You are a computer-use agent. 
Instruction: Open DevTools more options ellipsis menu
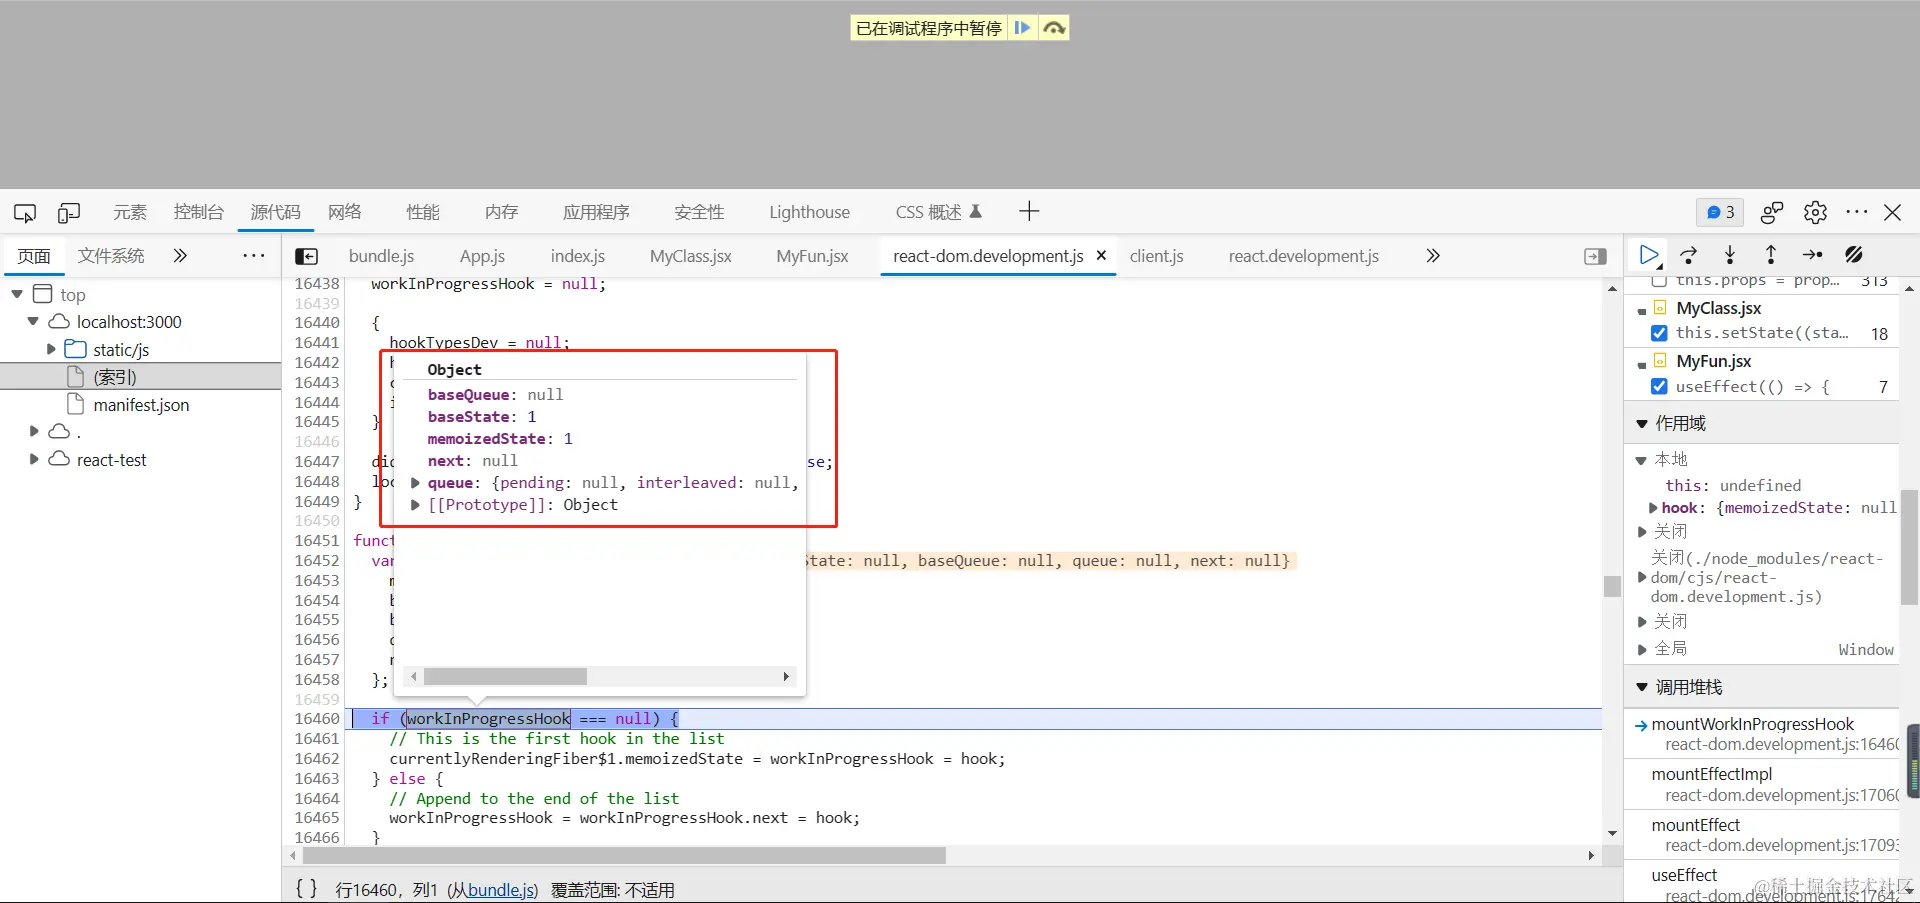pyautogui.click(x=1857, y=212)
